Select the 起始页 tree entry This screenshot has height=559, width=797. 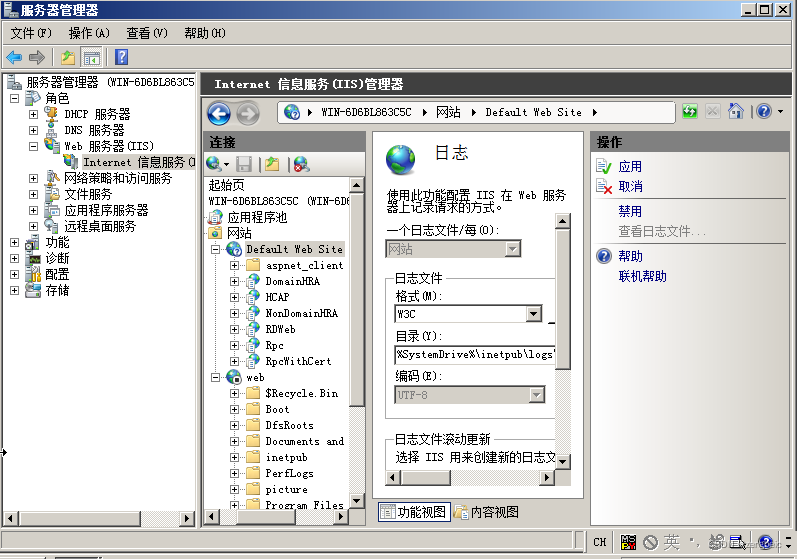226,185
